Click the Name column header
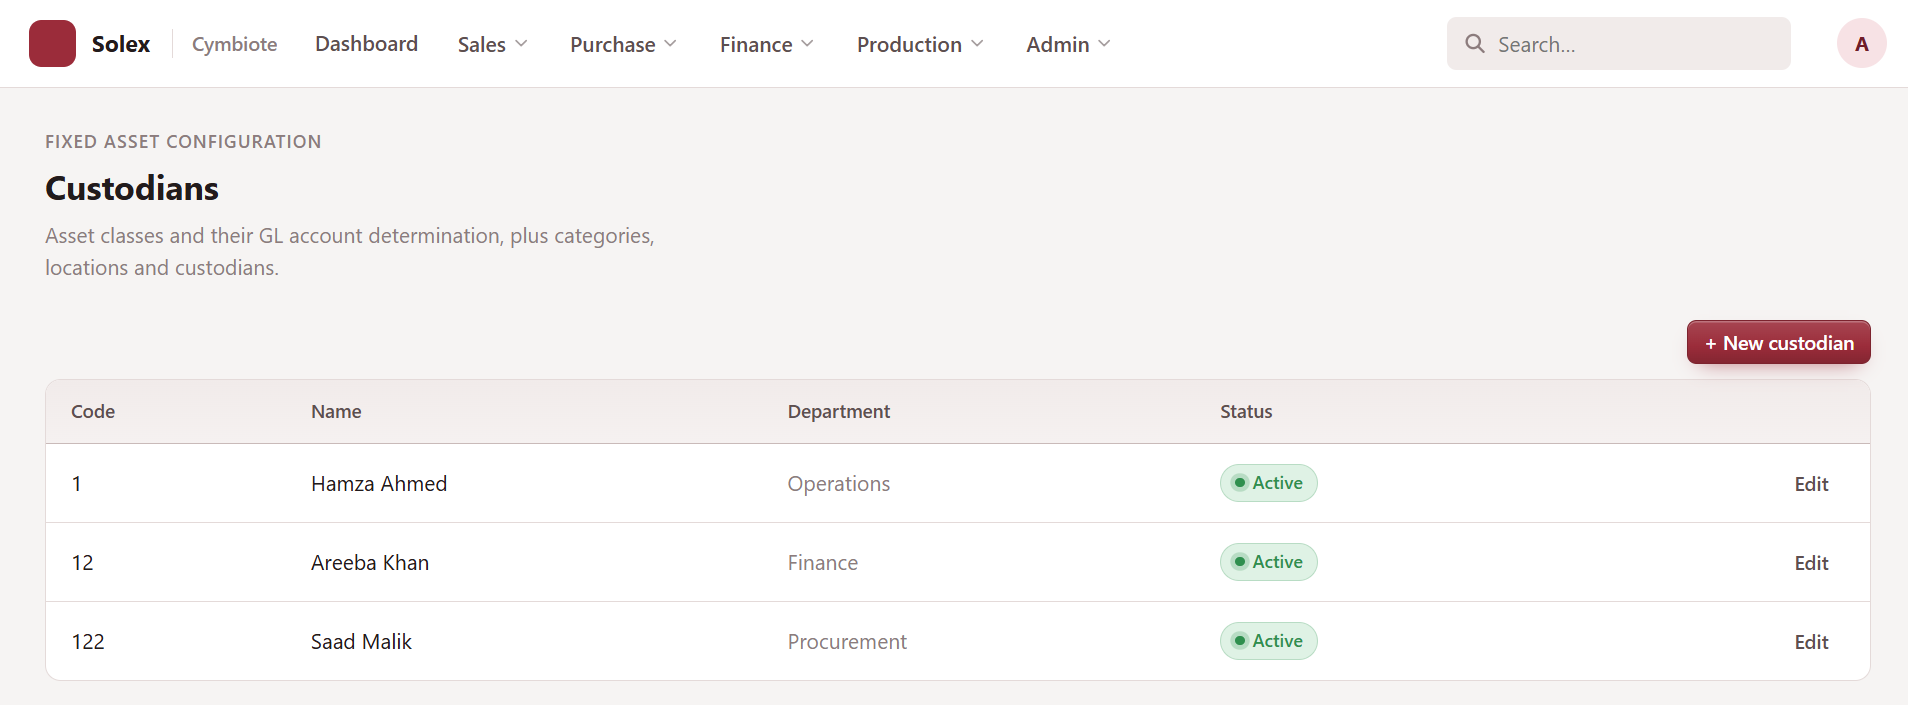The height and width of the screenshot is (705, 1908). [336, 412]
